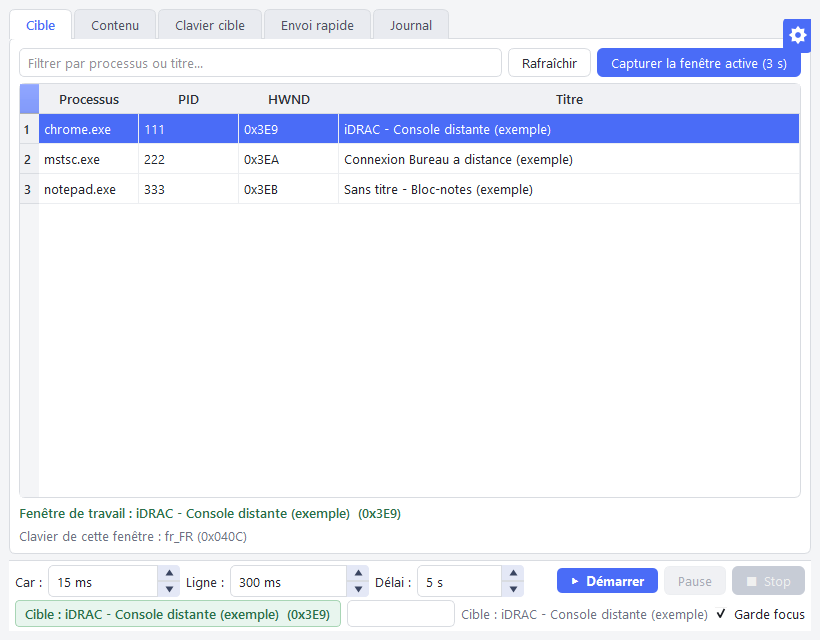
Task: Select the notepad.exe process cell
Action: click(88, 189)
